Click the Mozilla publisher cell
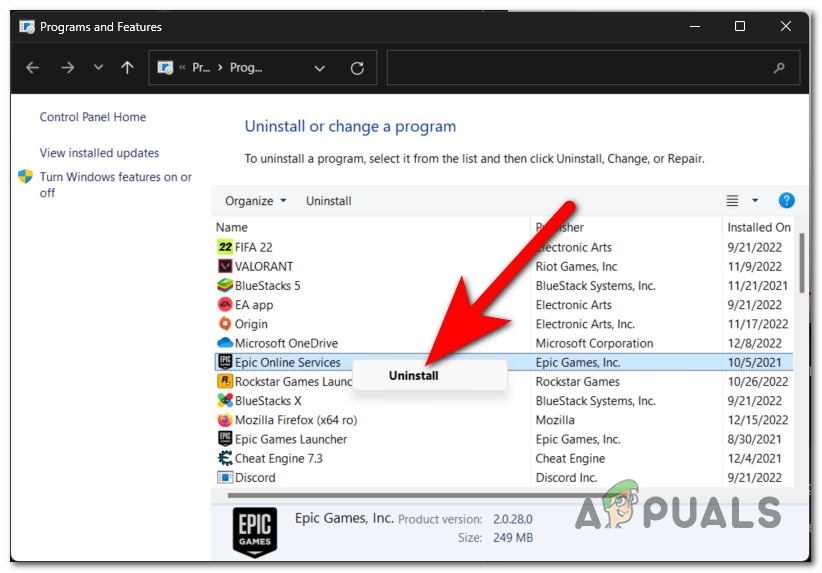This screenshot has width=822, height=573. pos(555,420)
